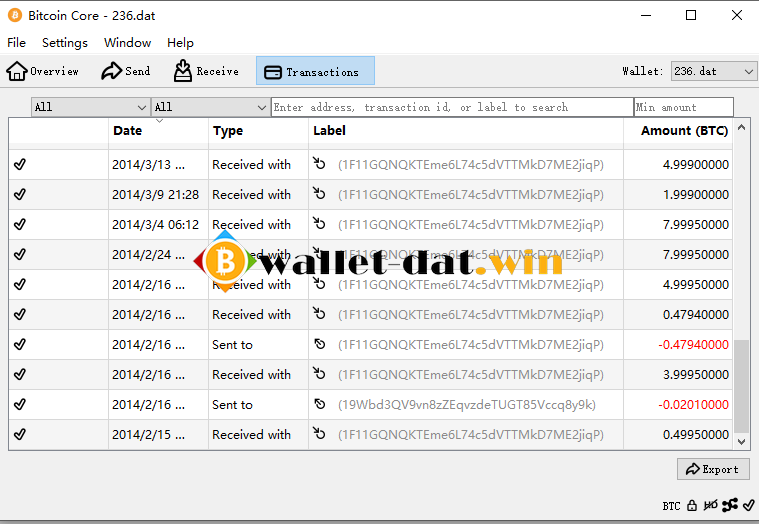759x524 pixels.
Task: Click received arrow icon in 2014/3/13 row
Action: [319, 164]
